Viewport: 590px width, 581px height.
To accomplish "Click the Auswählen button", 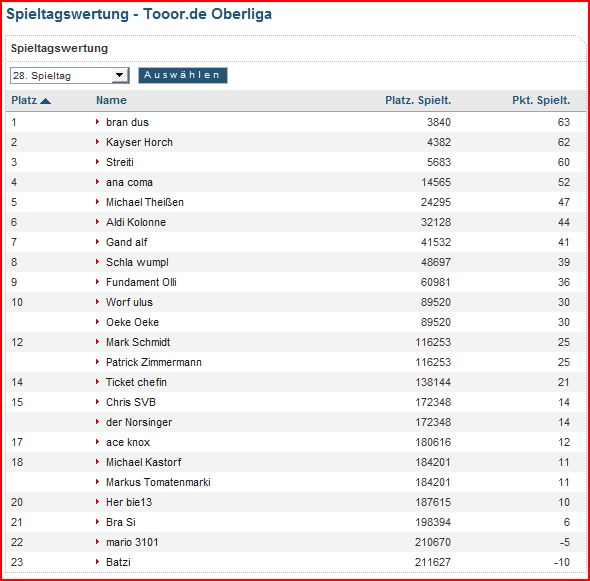I will coord(183,75).
